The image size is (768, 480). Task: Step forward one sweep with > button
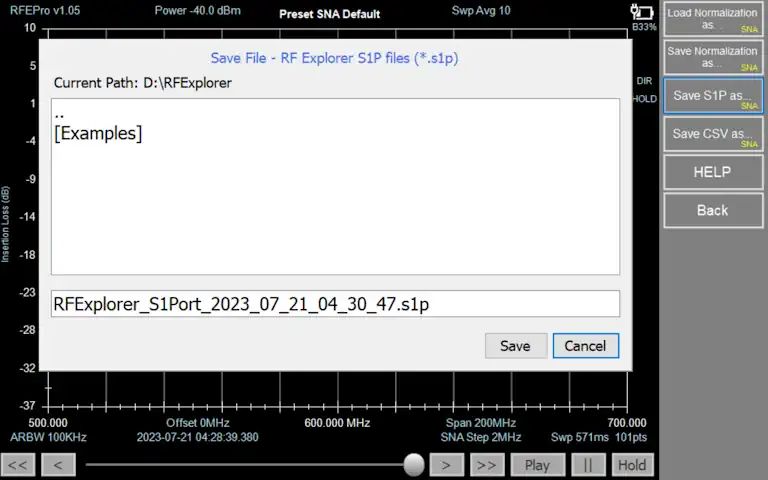tap(447, 465)
